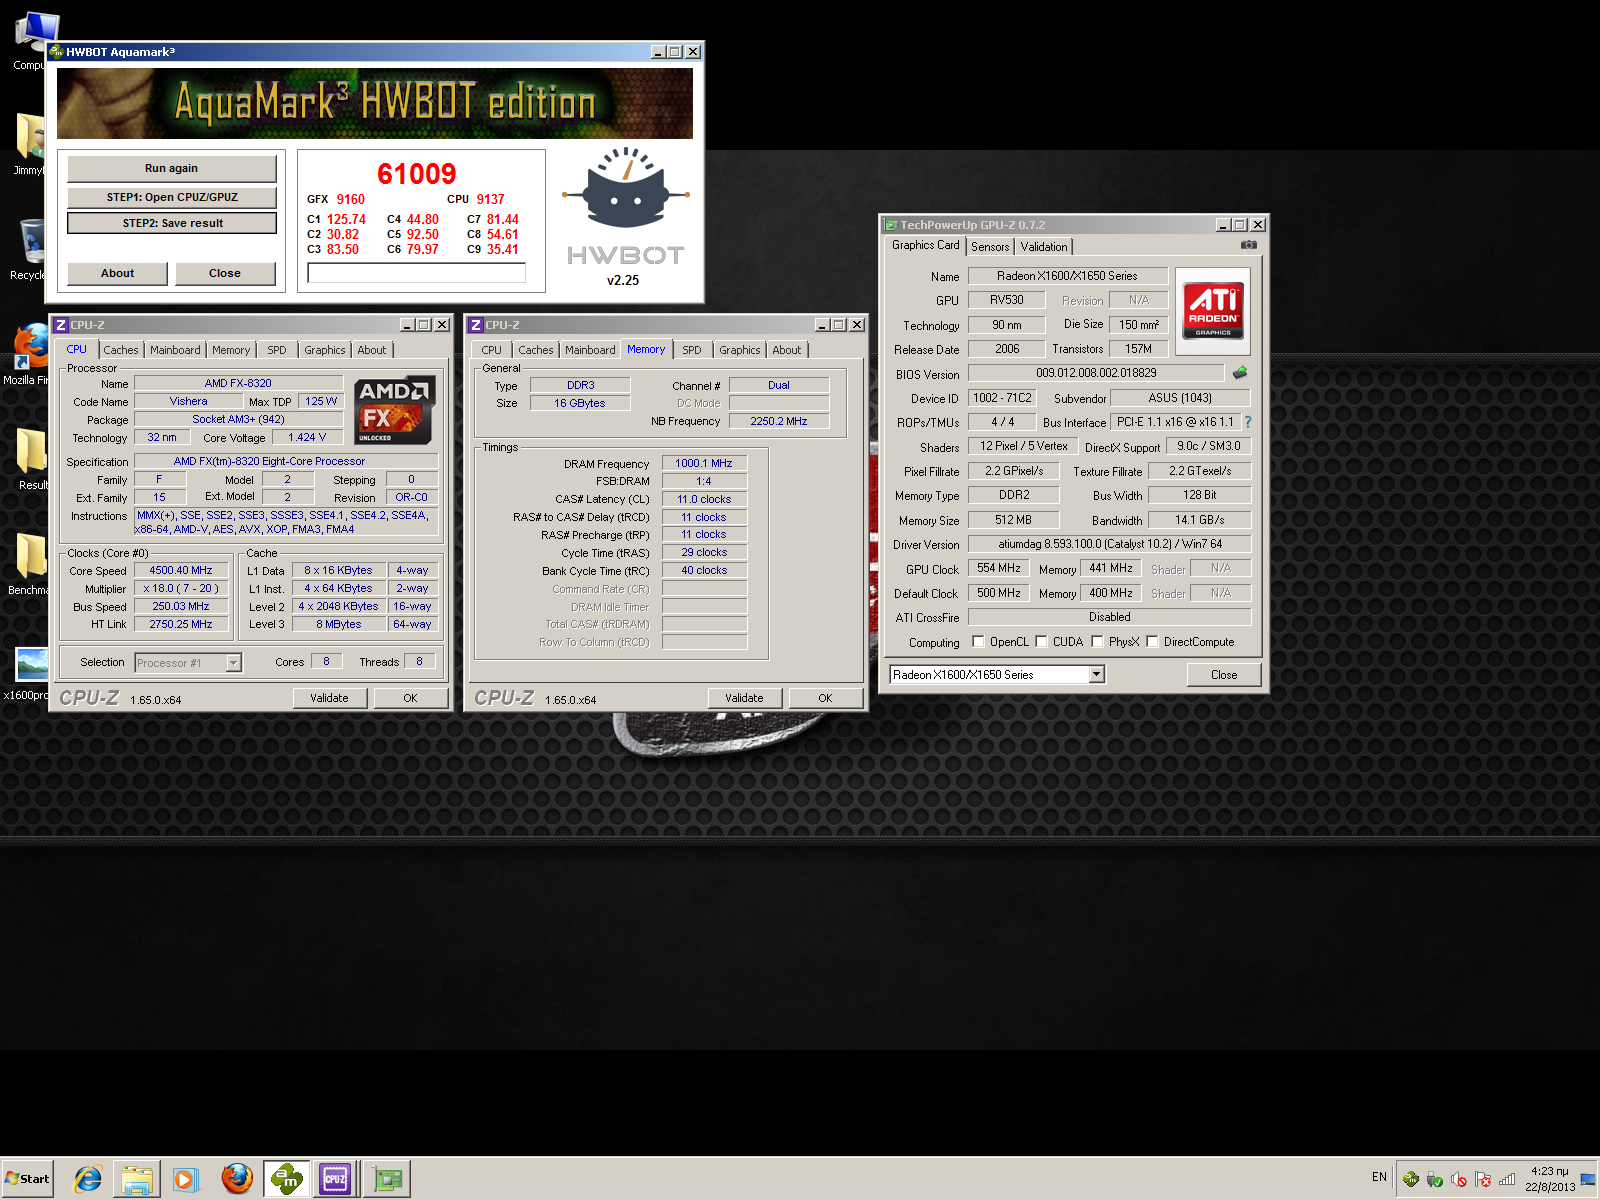This screenshot has width=1600, height=1200.
Task: Open Windows Explorer folder from taskbar
Action: pos(137,1179)
